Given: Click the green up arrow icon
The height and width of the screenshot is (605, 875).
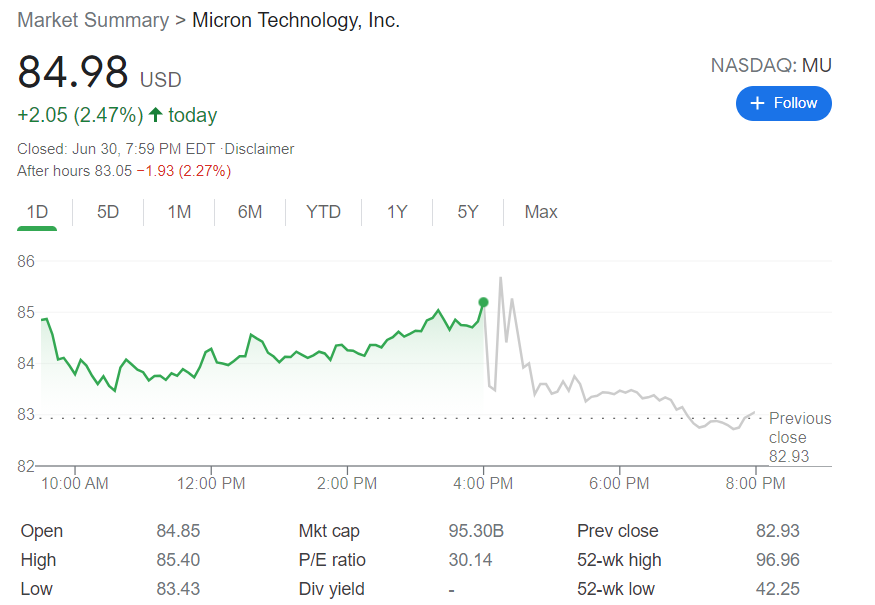Looking at the screenshot, I should click(x=155, y=115).
